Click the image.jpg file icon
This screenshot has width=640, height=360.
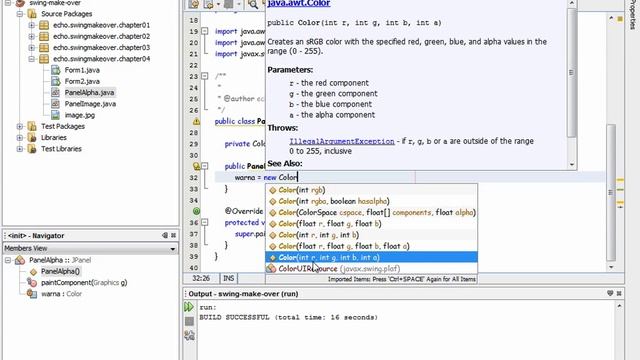click(56, 115)
